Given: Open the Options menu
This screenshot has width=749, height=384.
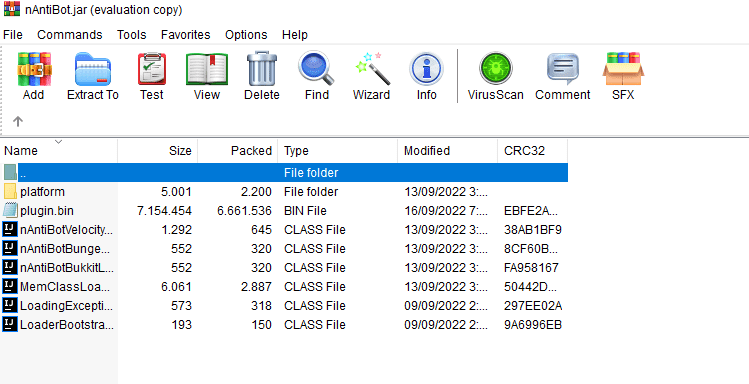Looking at the screenshot, I should point(246,35).
